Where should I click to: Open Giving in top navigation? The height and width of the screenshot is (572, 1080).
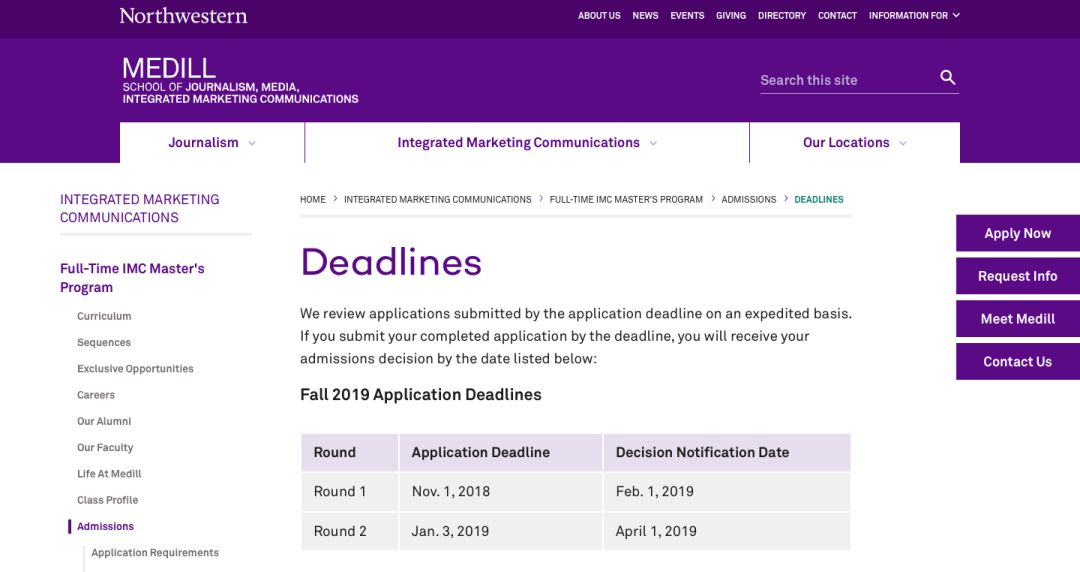731,15
